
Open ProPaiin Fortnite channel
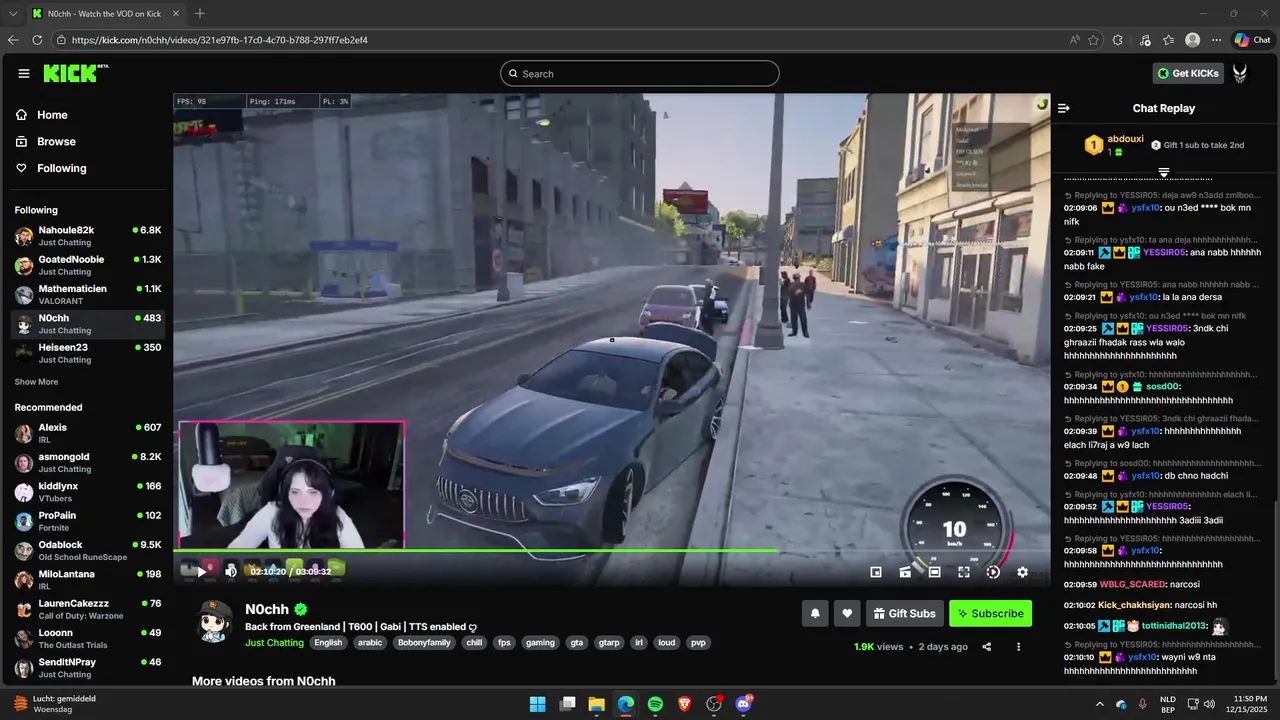88,521
